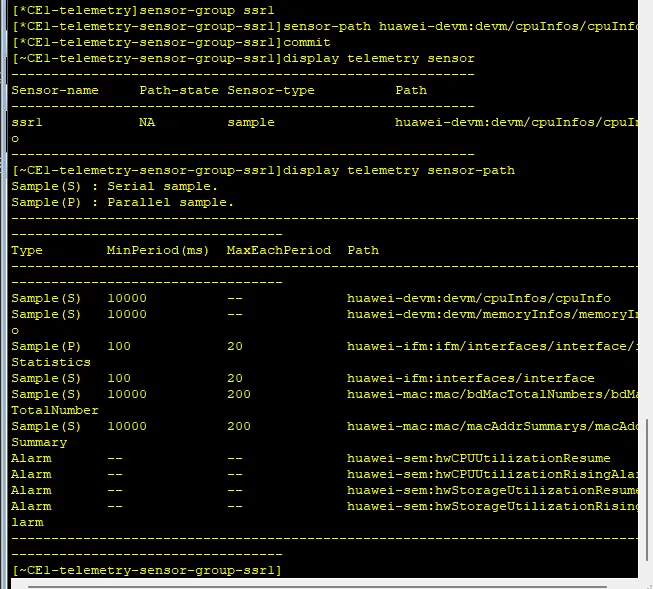Click the bdMacTotalNumbers path entry

point(492,394)
